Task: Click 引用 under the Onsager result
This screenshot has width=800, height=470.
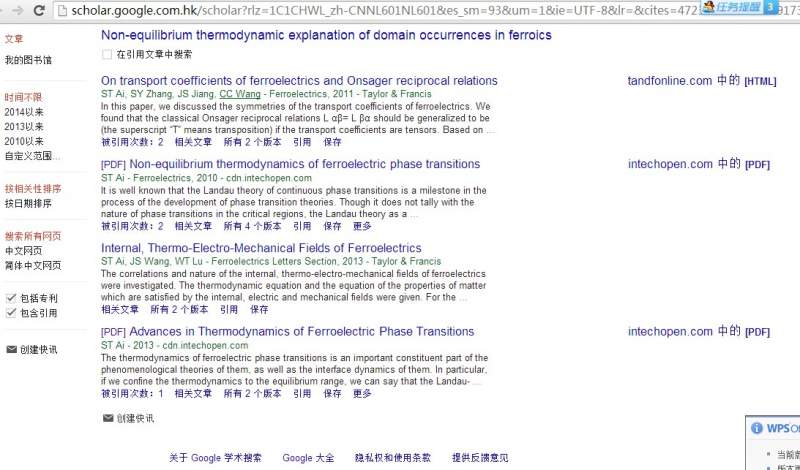Action: tap(302, 142)
